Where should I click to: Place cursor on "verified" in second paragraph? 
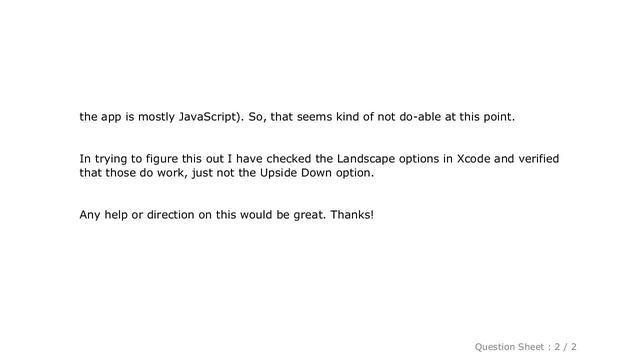click(x=539, y=158)
